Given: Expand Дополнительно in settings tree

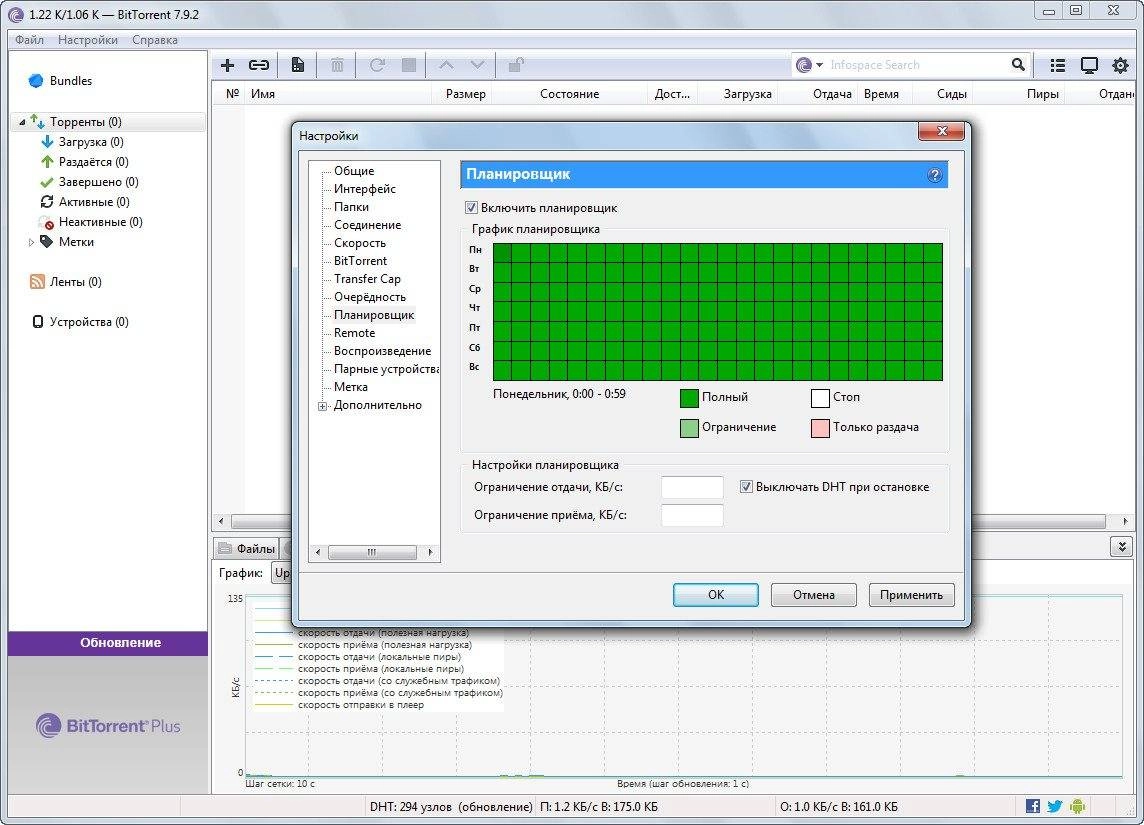Looking at the screenshot, I should [322, 406].
